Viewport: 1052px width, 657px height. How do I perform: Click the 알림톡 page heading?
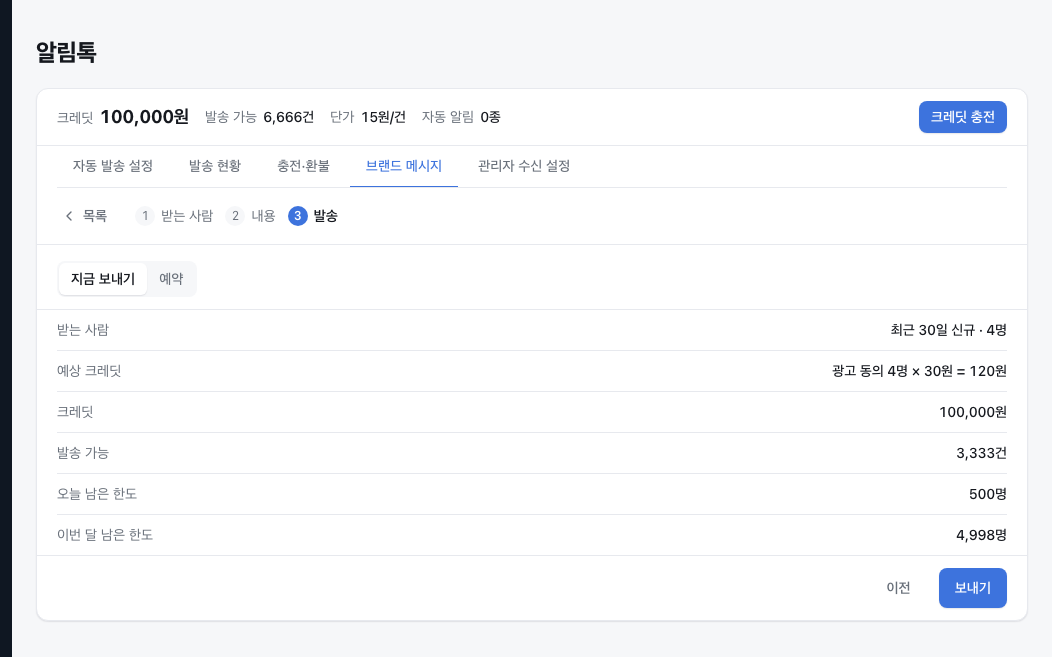66,52
